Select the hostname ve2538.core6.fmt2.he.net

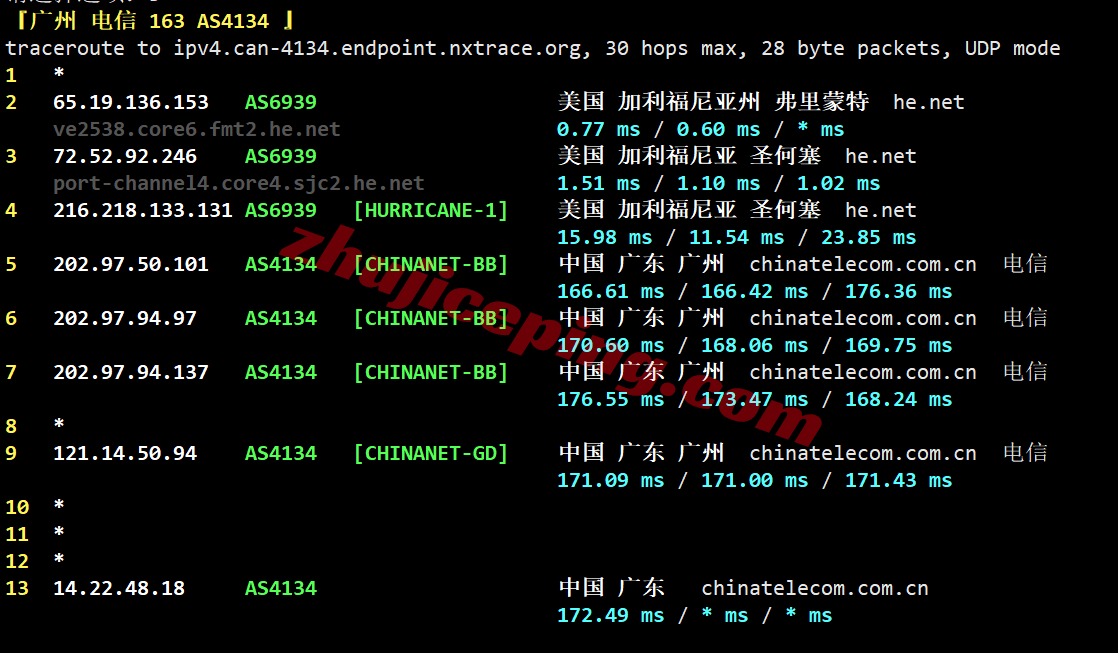(197, 129)
